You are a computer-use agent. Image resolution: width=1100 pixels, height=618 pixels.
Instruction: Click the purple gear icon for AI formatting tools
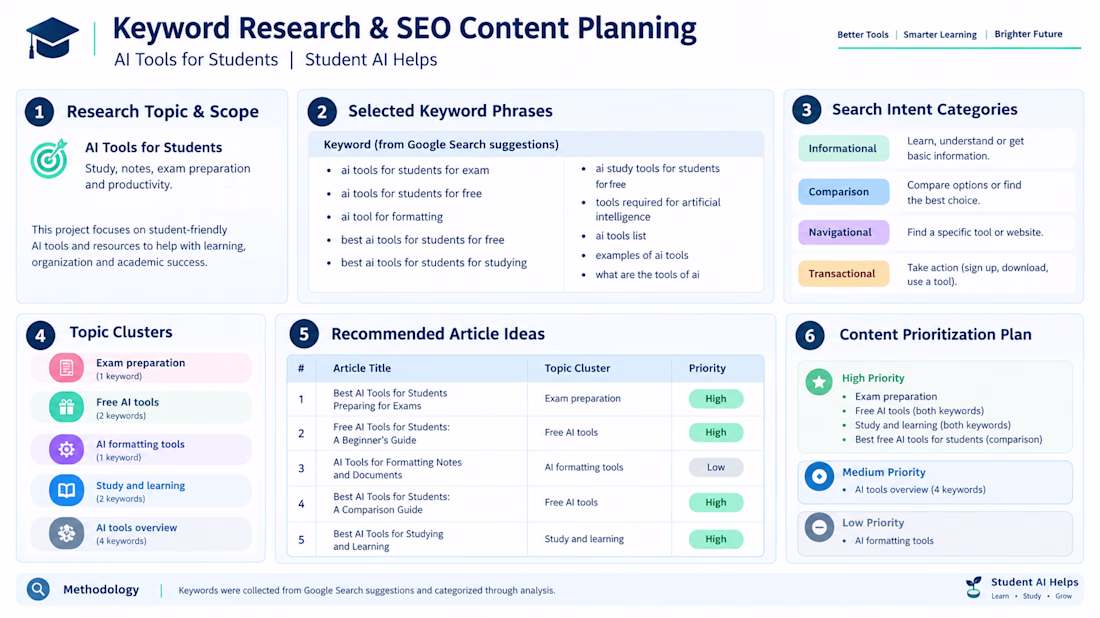click(x=67, y=450)
